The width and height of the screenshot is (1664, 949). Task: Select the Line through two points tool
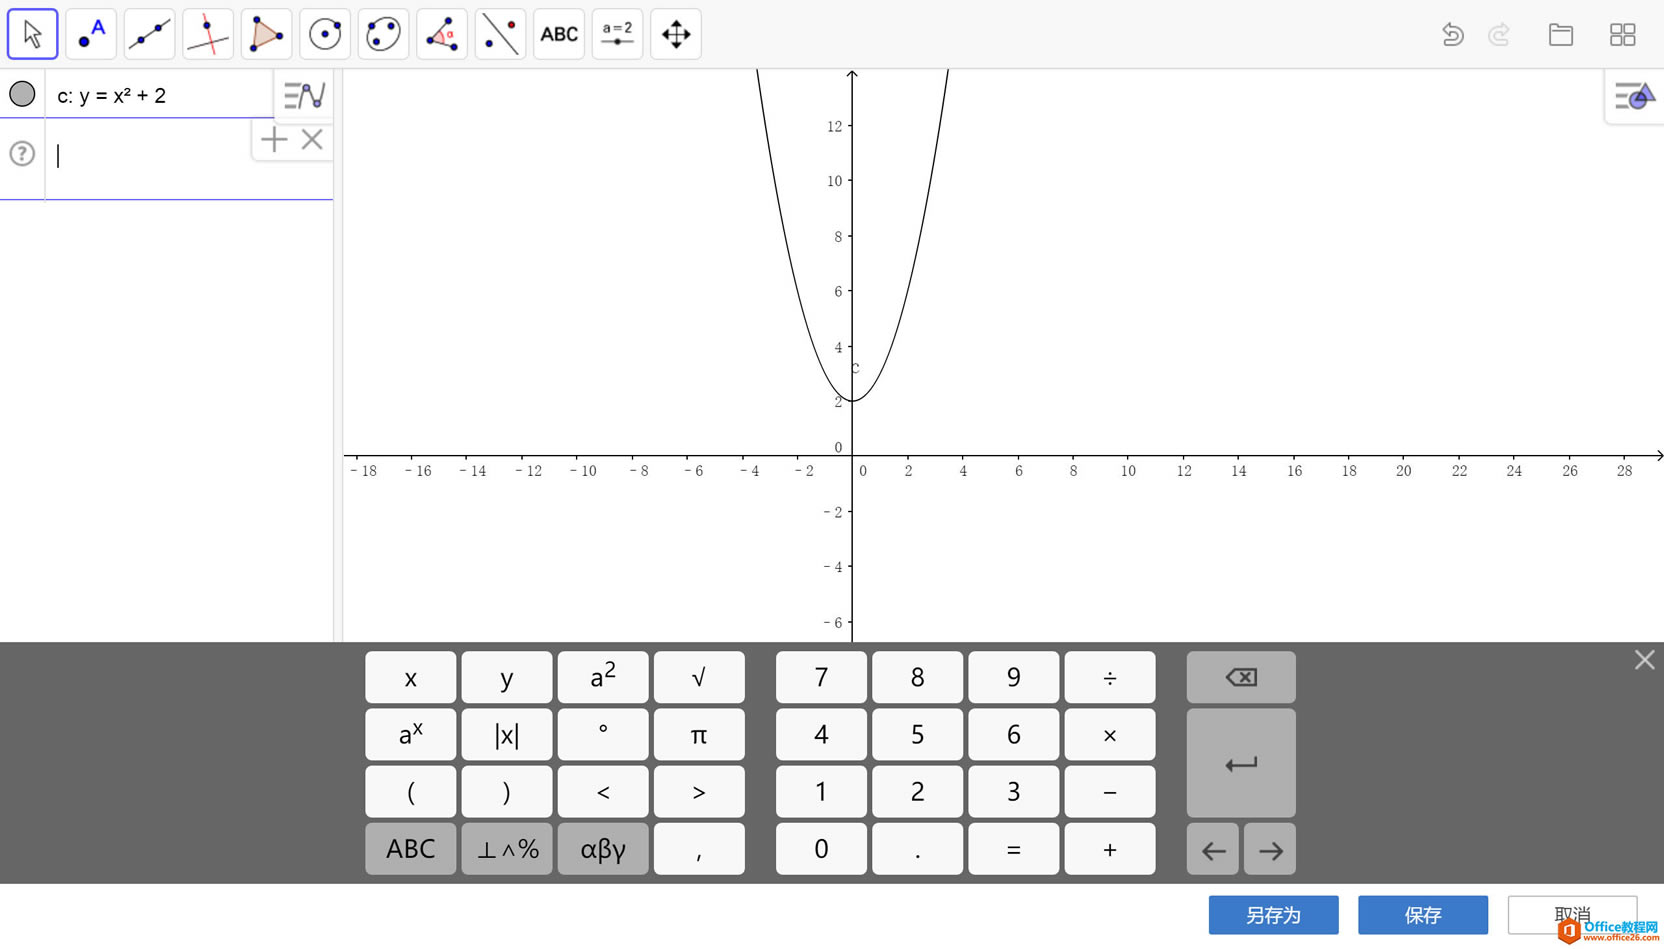(149, 34)
